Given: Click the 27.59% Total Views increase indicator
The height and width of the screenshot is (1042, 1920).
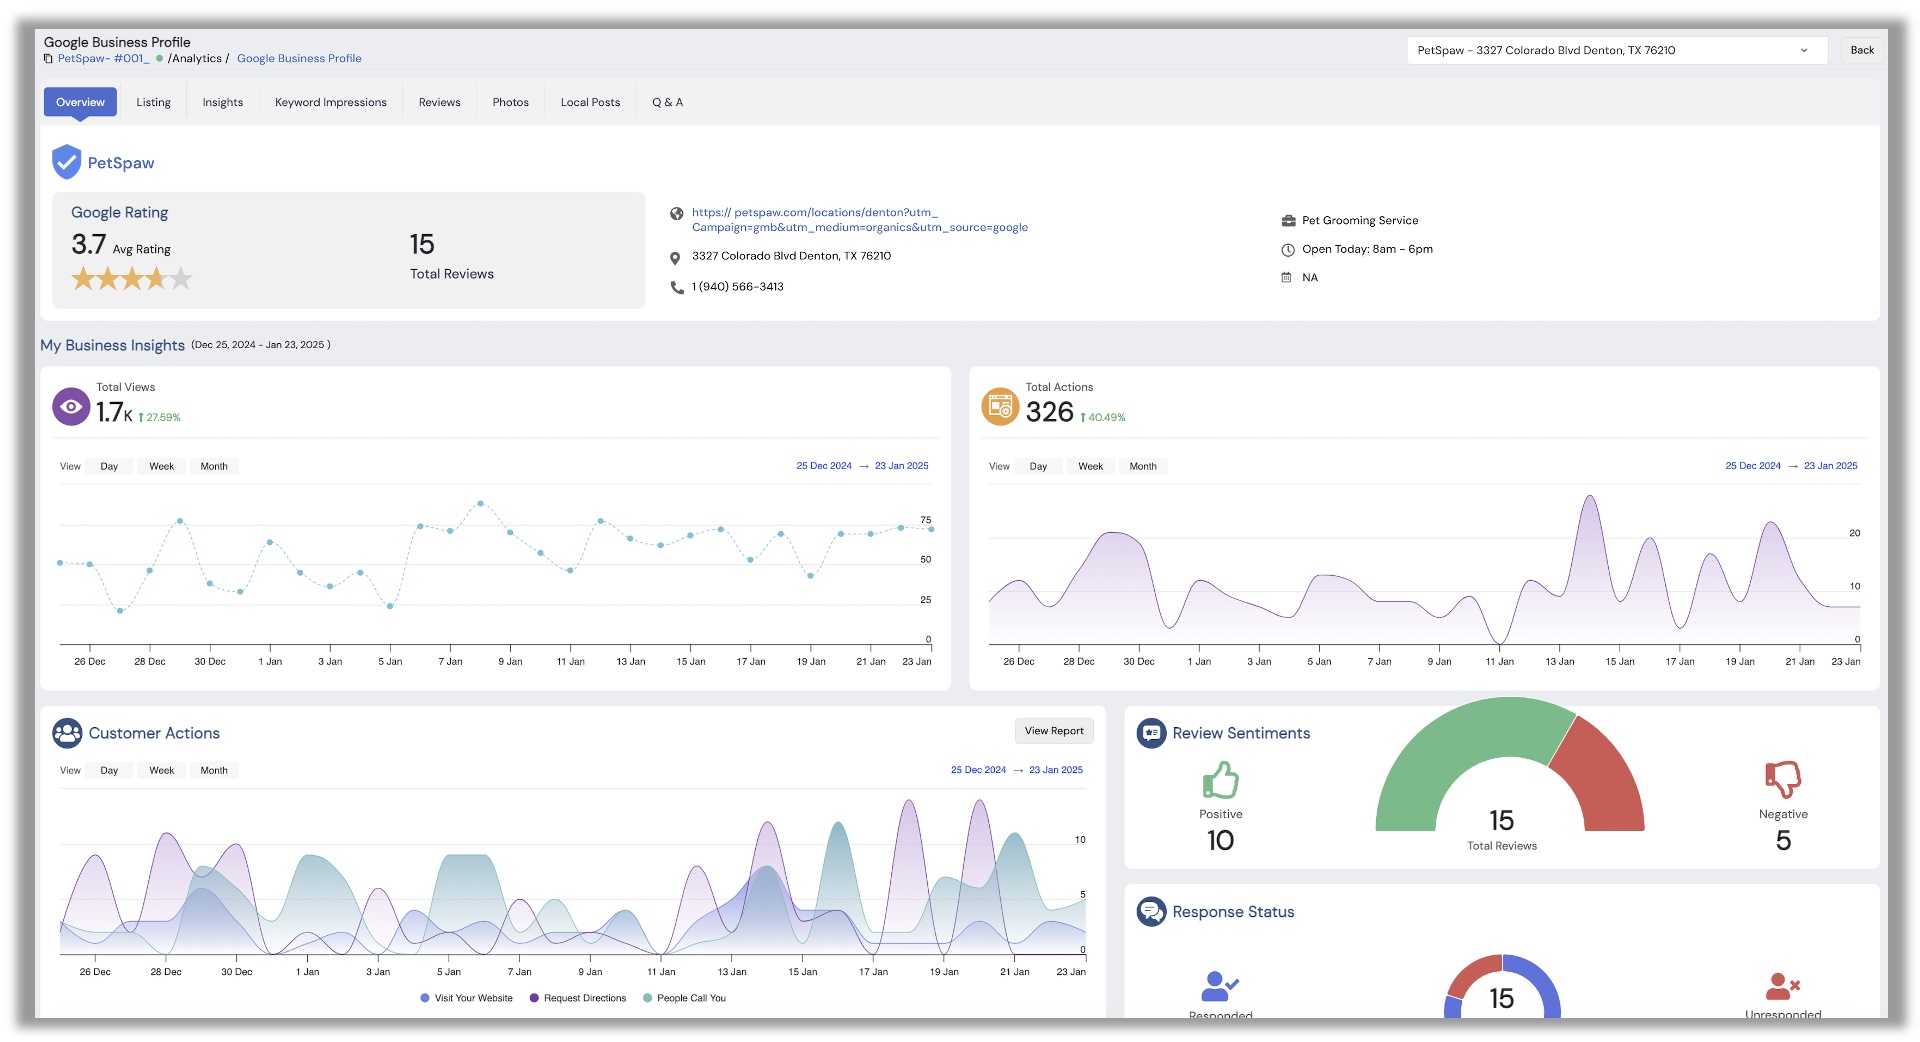Looking at the screenshot, I should point(159,418).
